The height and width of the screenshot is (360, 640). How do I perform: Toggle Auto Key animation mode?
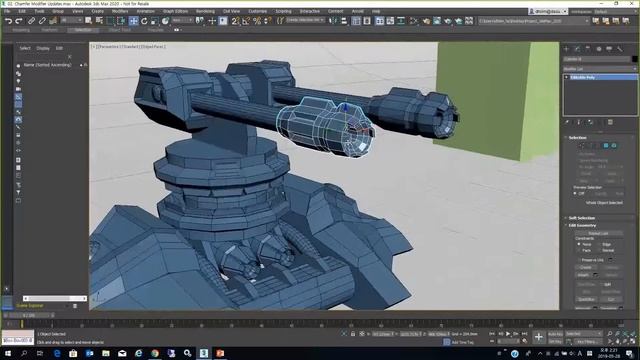tap(555, 334)
